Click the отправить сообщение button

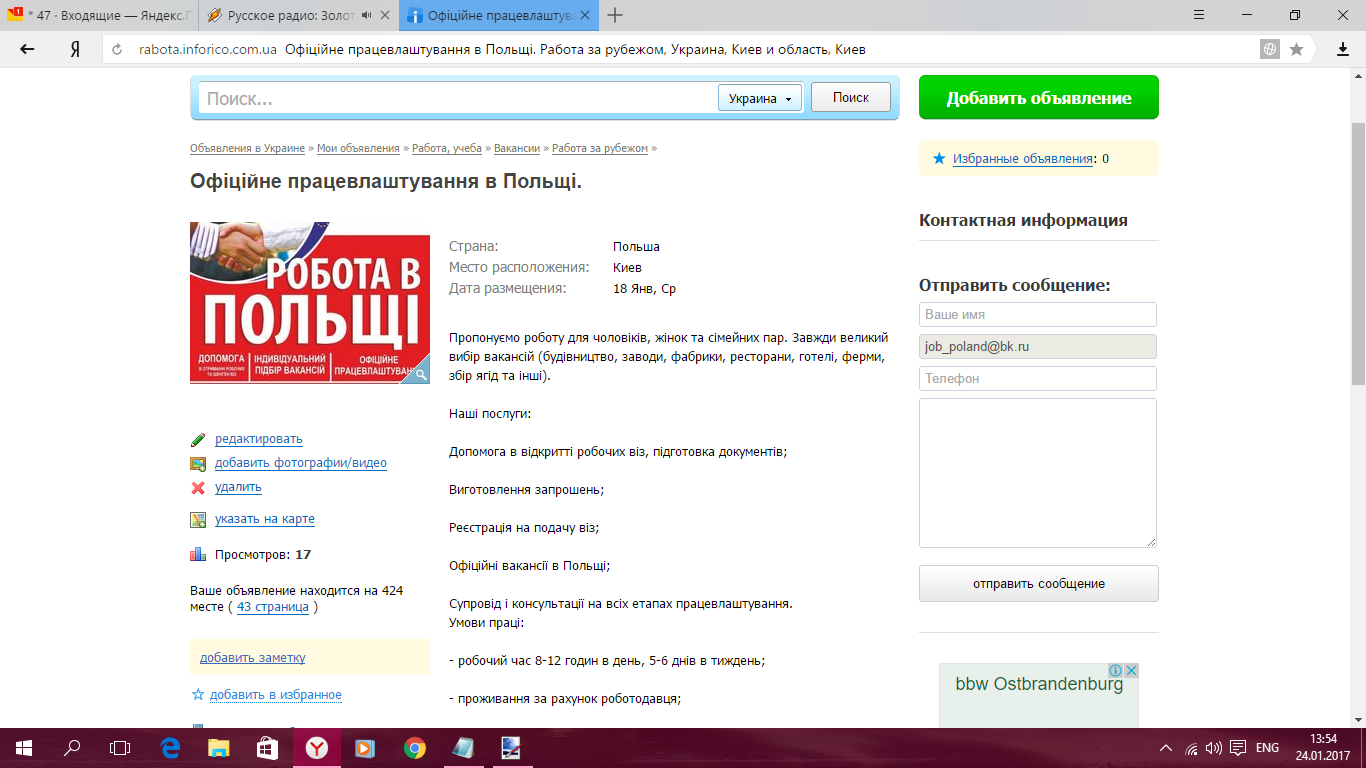tap(1039, 583)
